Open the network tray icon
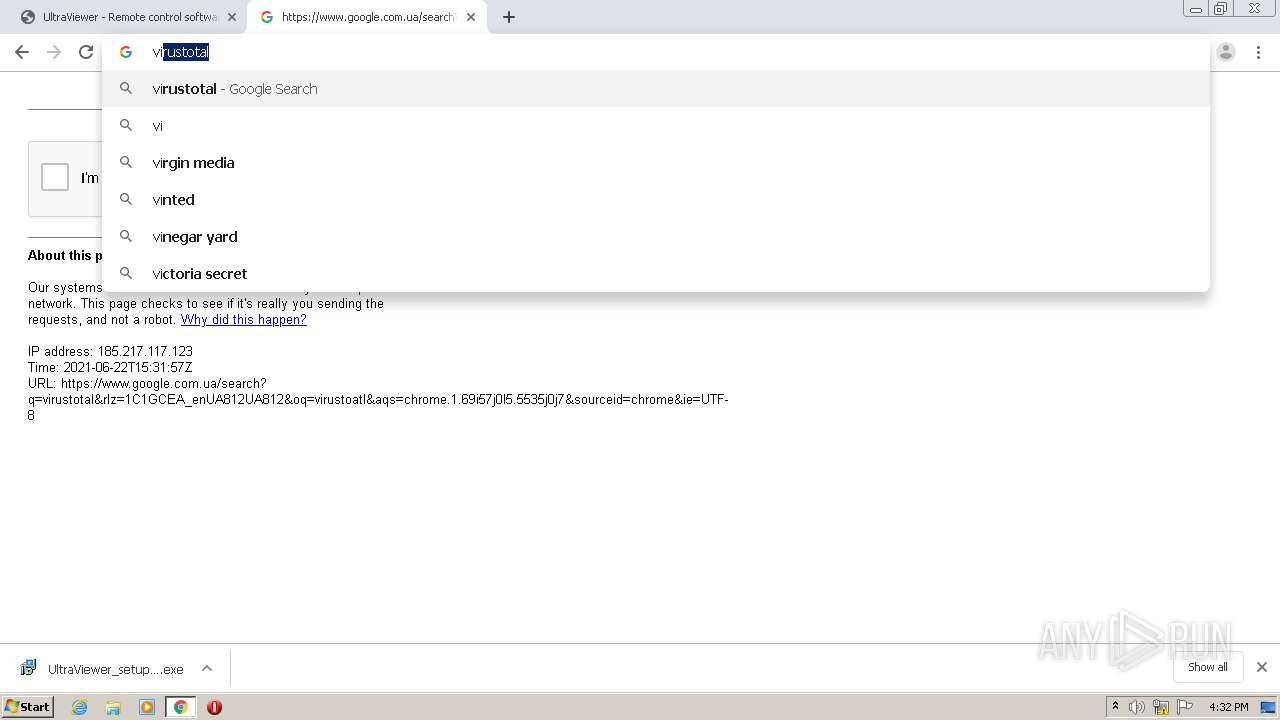This screenshot has height=720, width=1280. (x=1161, y=707)
